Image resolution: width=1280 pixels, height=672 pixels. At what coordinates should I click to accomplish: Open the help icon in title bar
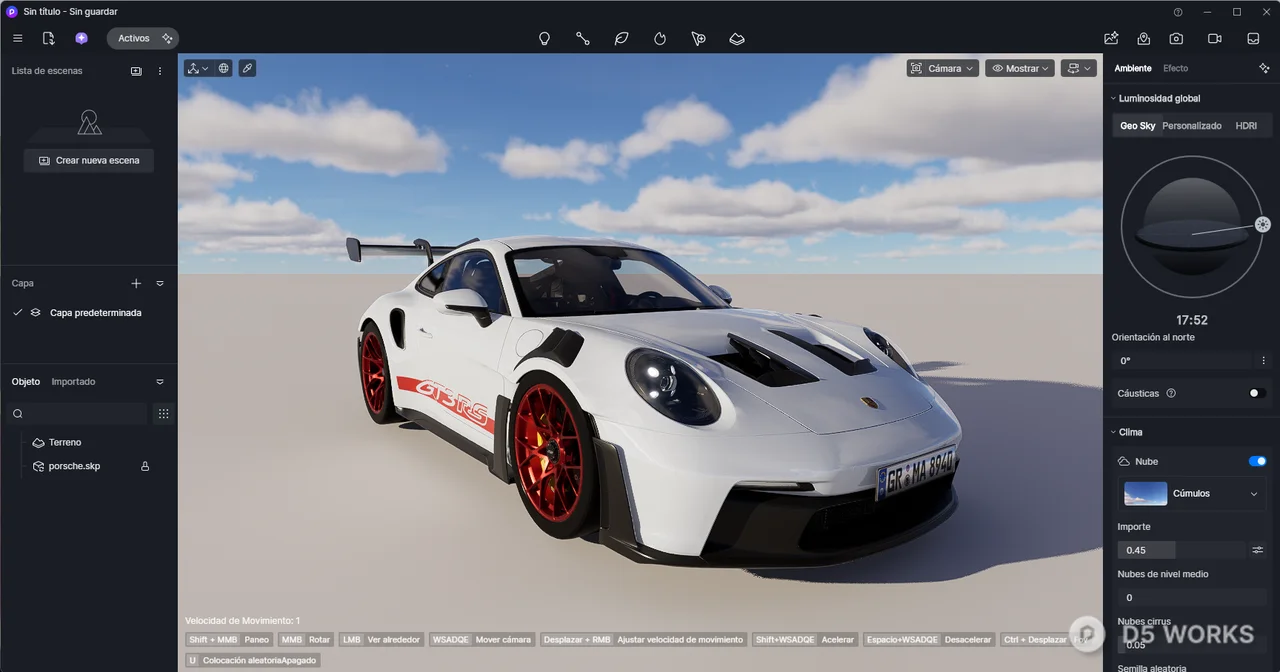[x=1178, y=12]
